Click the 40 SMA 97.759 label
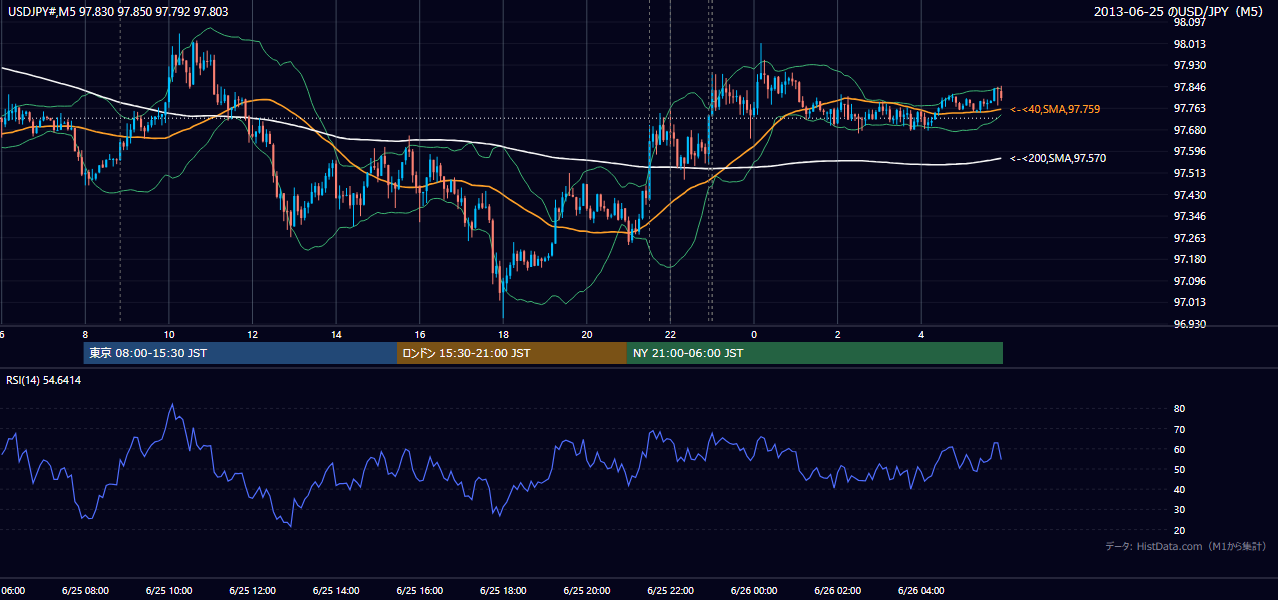Image resolution: width=1278 pixels, height=600 pixels. pos(1055,109)
